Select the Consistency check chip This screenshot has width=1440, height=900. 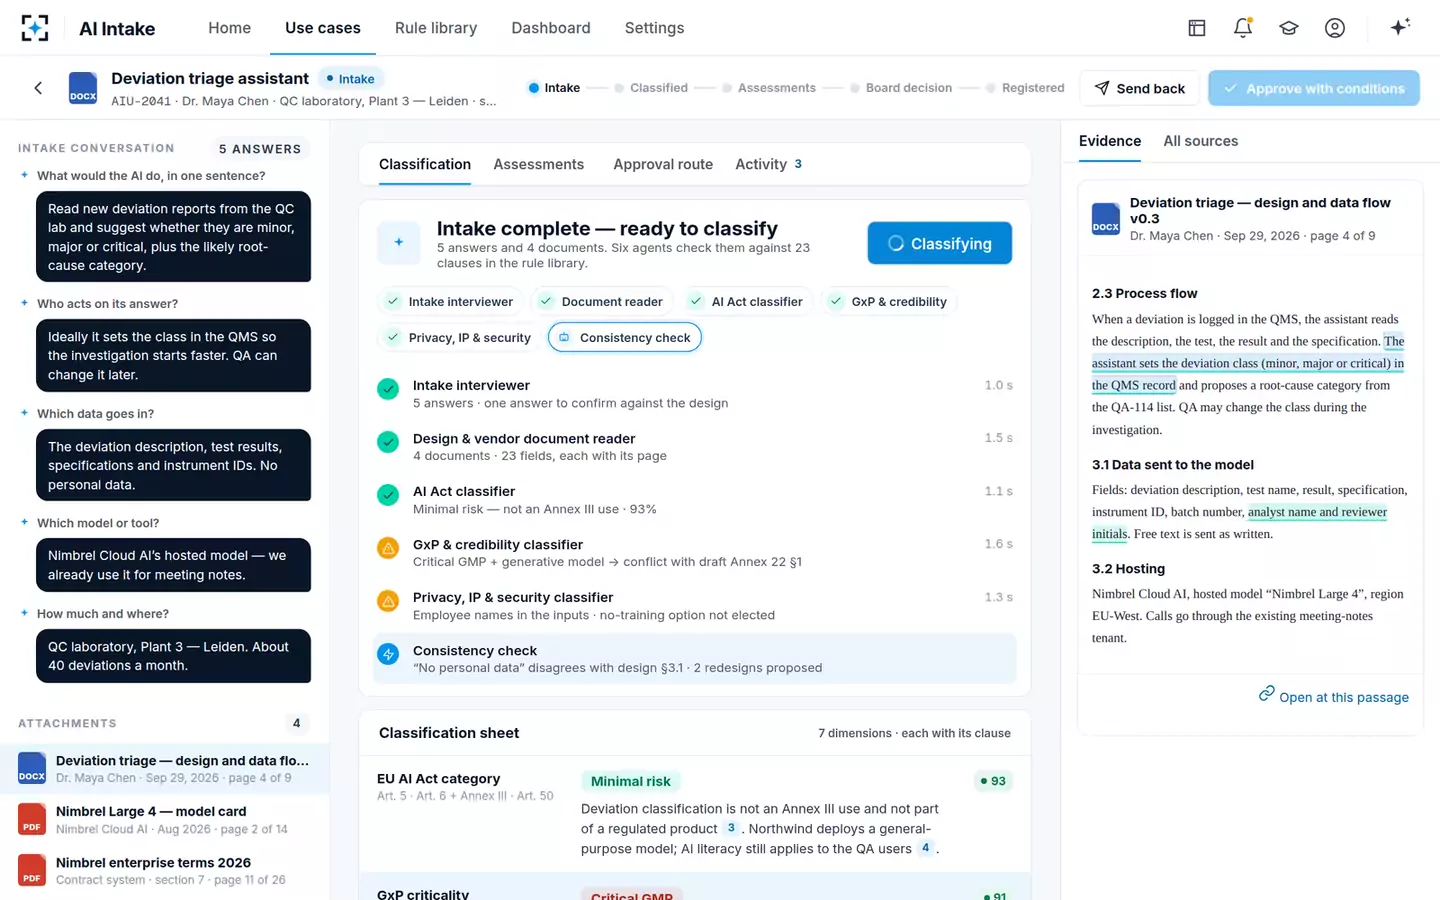pos(625,337)
